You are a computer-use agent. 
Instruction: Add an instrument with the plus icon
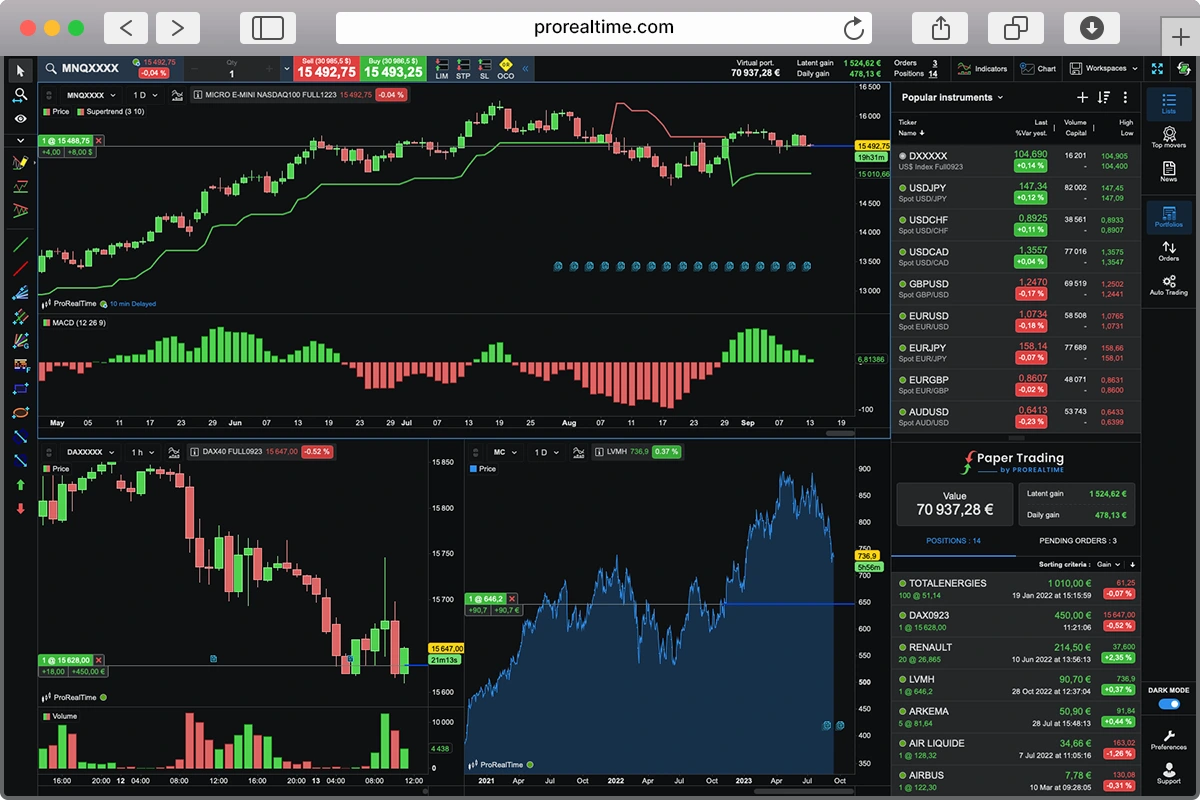[1082, 97]
